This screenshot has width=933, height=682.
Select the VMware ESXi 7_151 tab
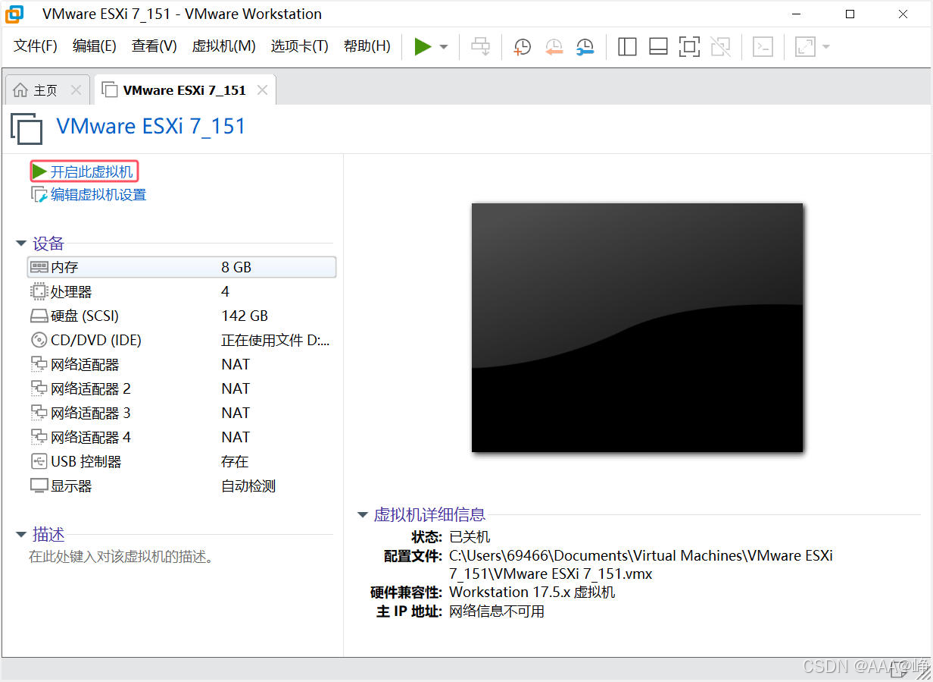(x=184, y=90)
